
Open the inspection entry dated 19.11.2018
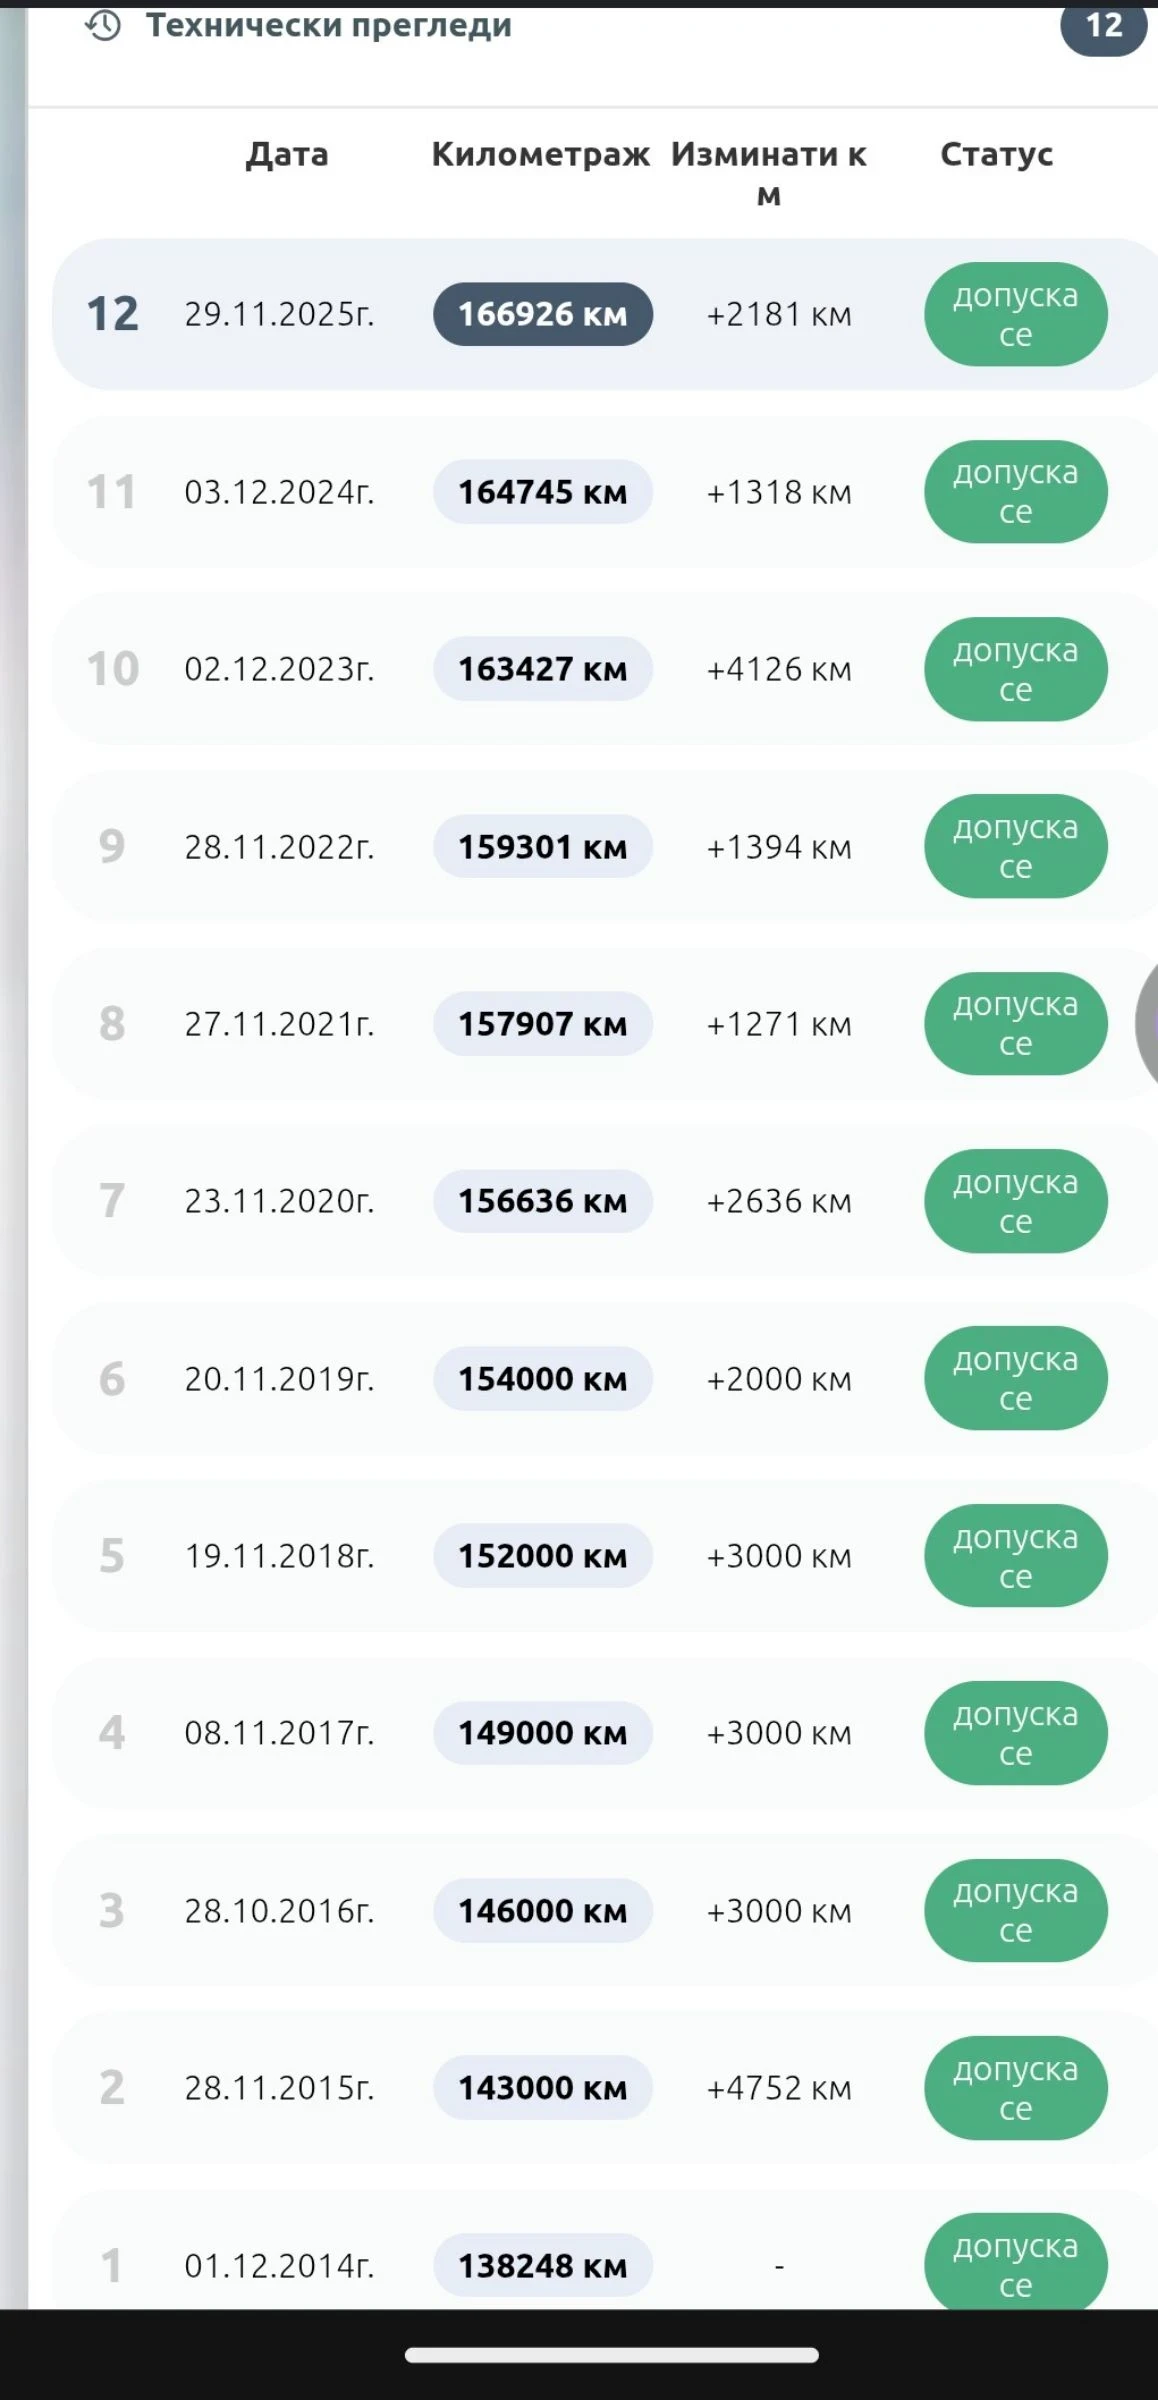coord(279,1556)
